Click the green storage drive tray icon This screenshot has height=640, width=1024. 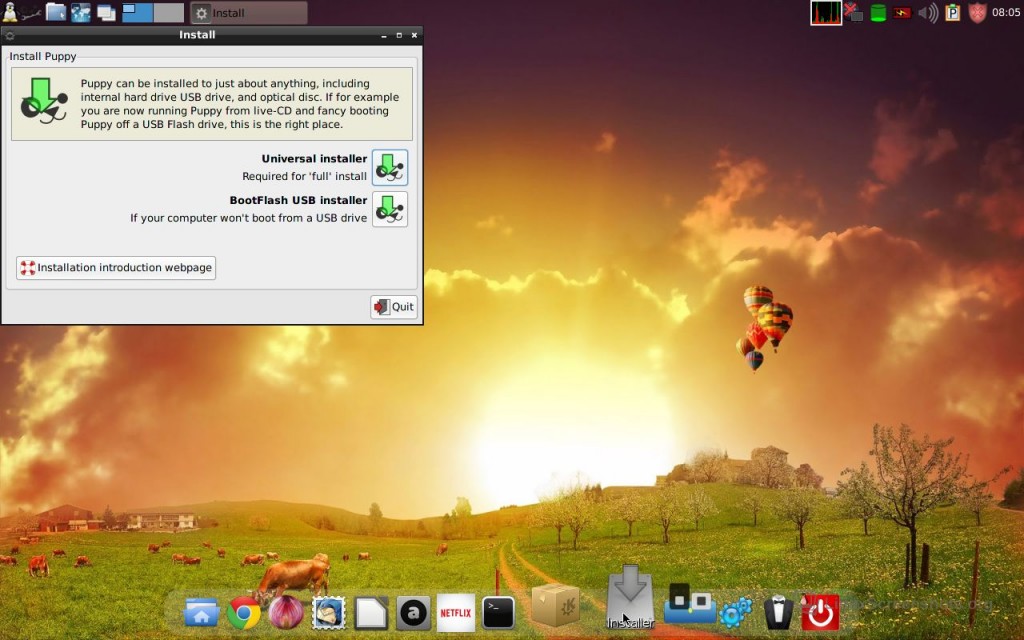878,13
